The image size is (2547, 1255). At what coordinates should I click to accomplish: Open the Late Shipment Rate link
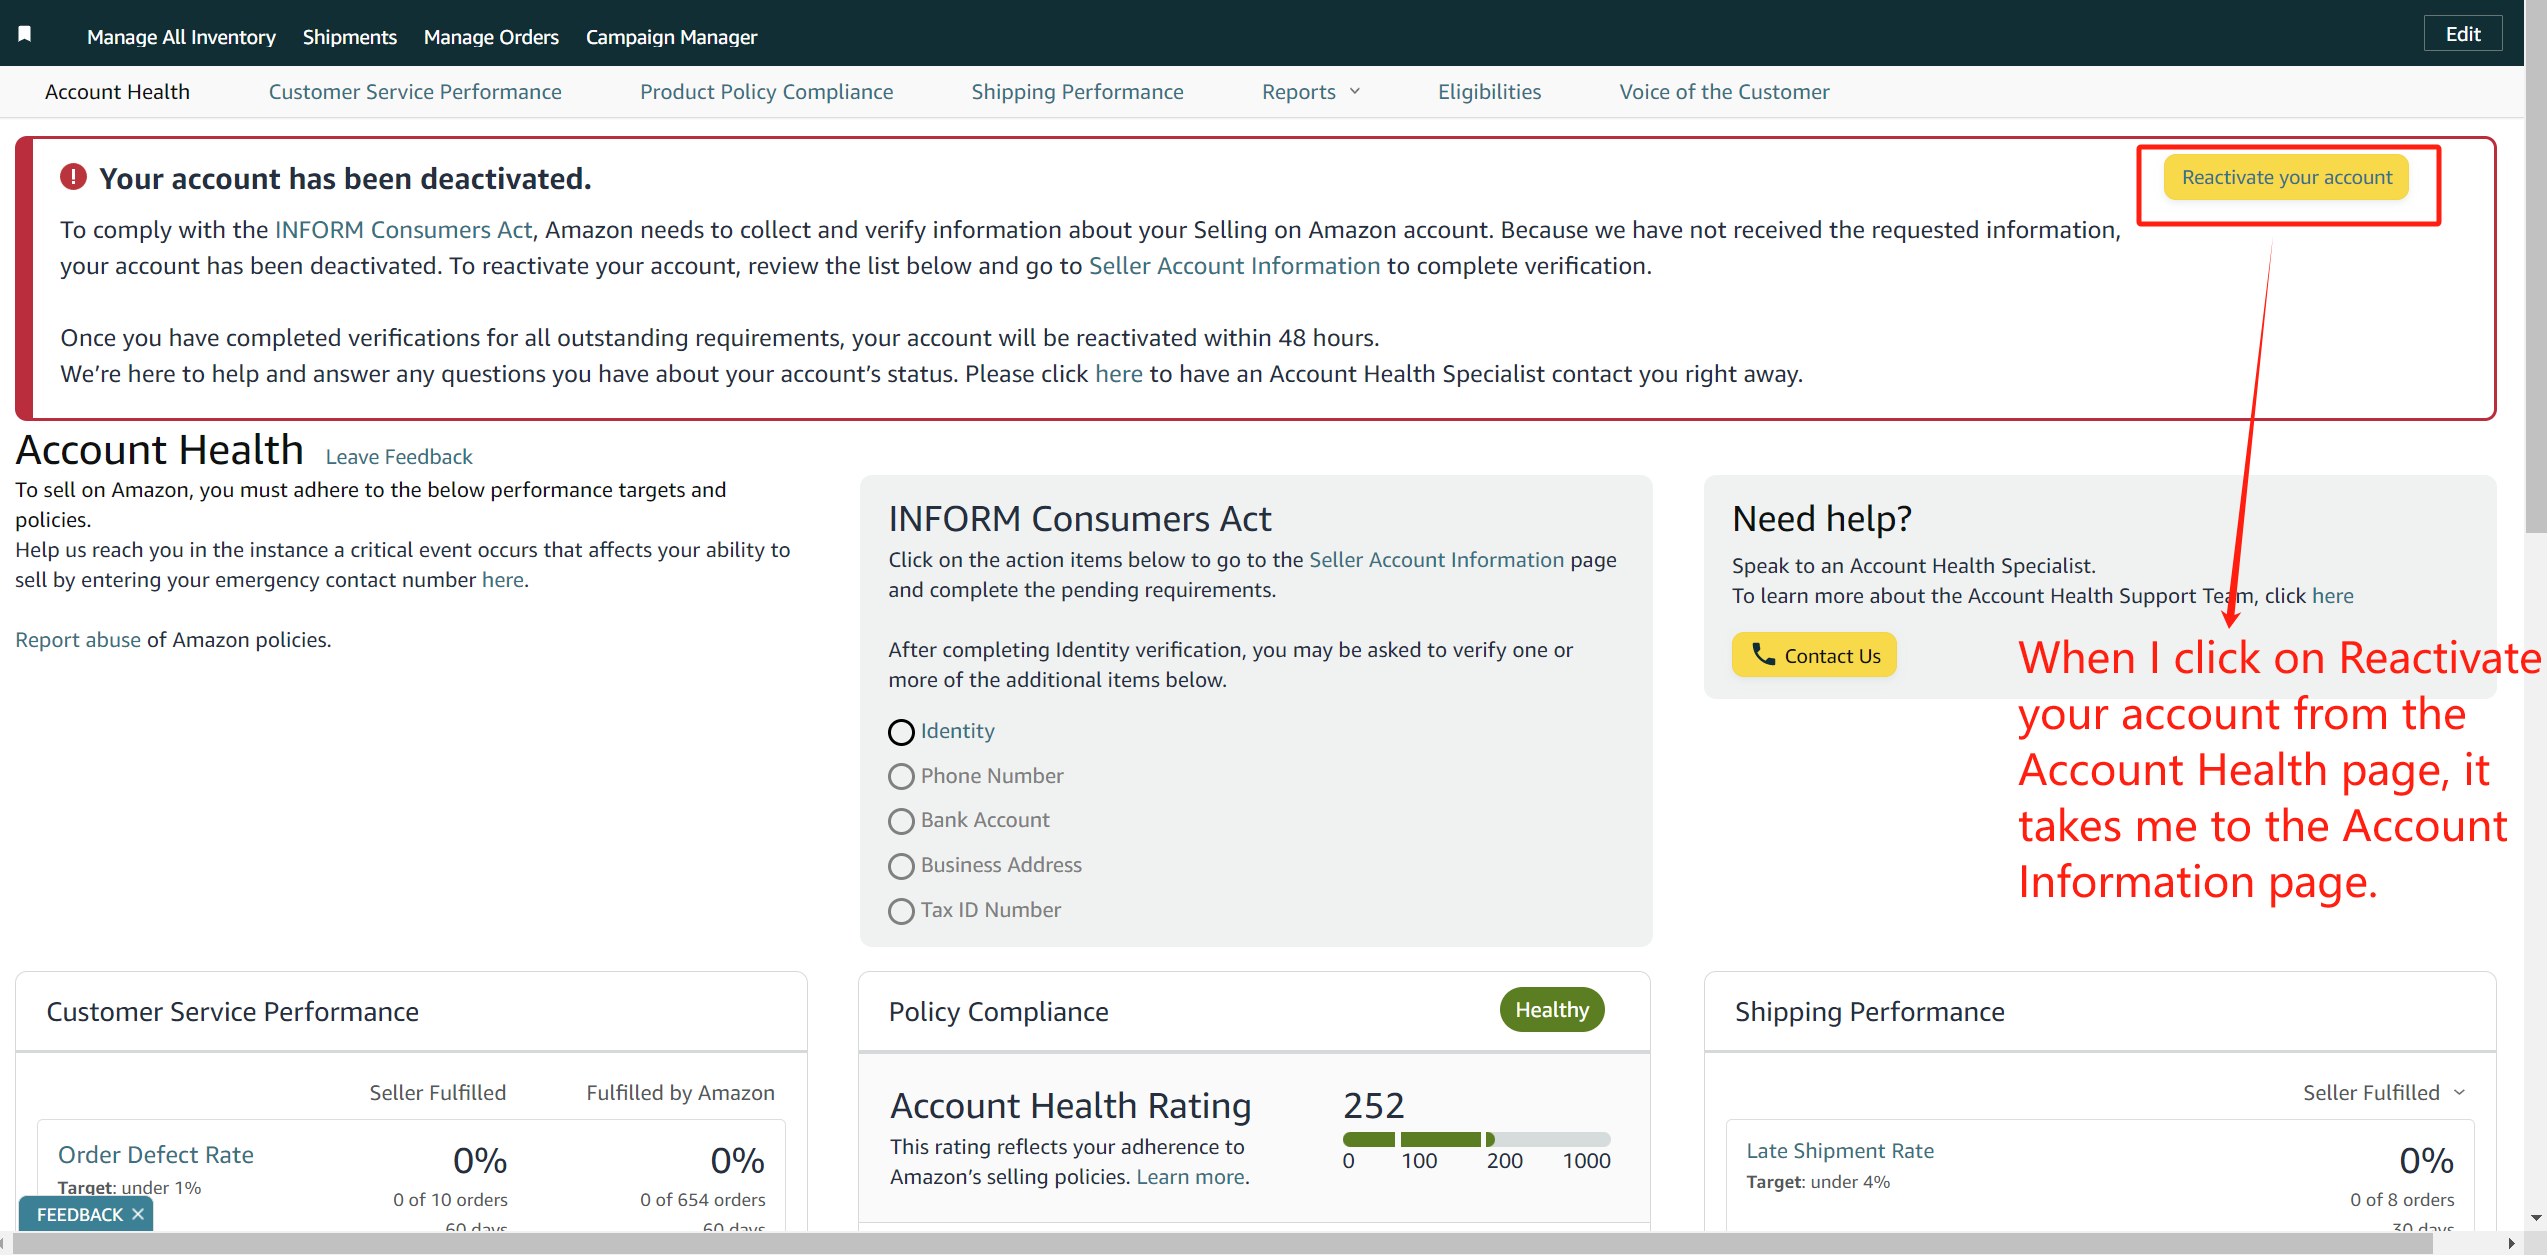1840,1151
